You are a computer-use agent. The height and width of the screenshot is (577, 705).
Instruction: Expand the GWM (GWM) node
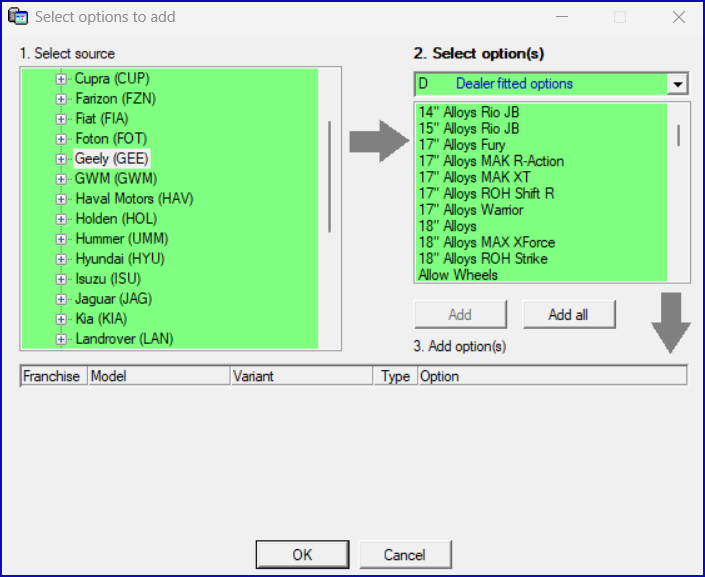coord(61,179)
